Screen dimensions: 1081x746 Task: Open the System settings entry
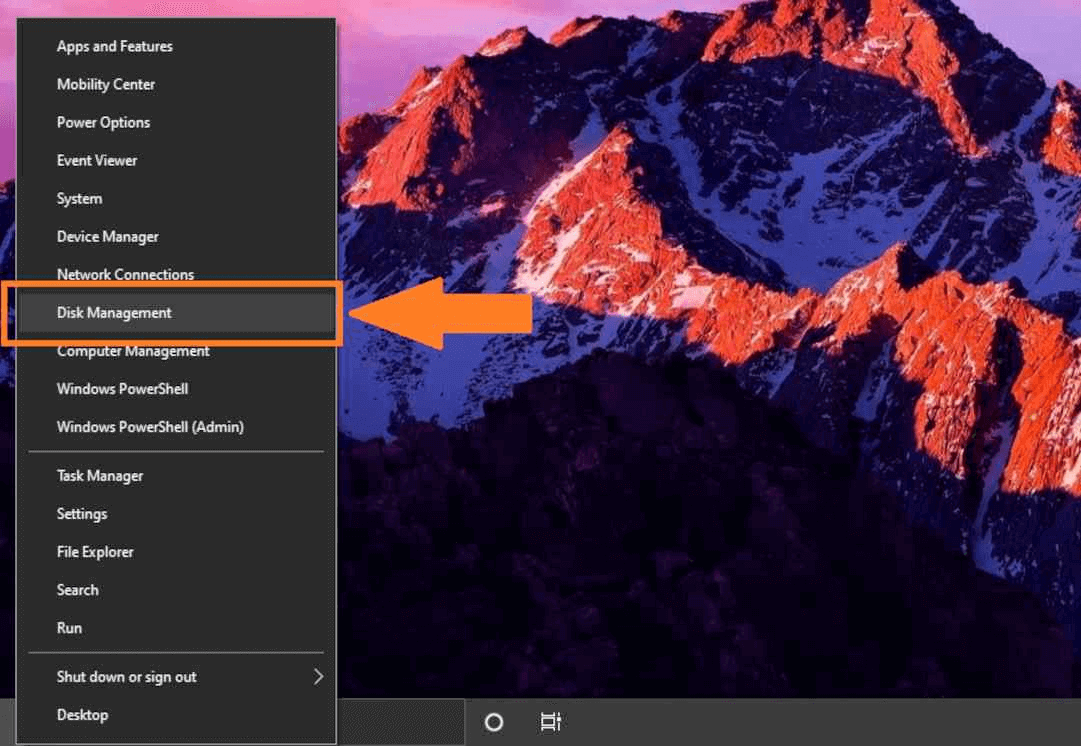tap(79, 198)
